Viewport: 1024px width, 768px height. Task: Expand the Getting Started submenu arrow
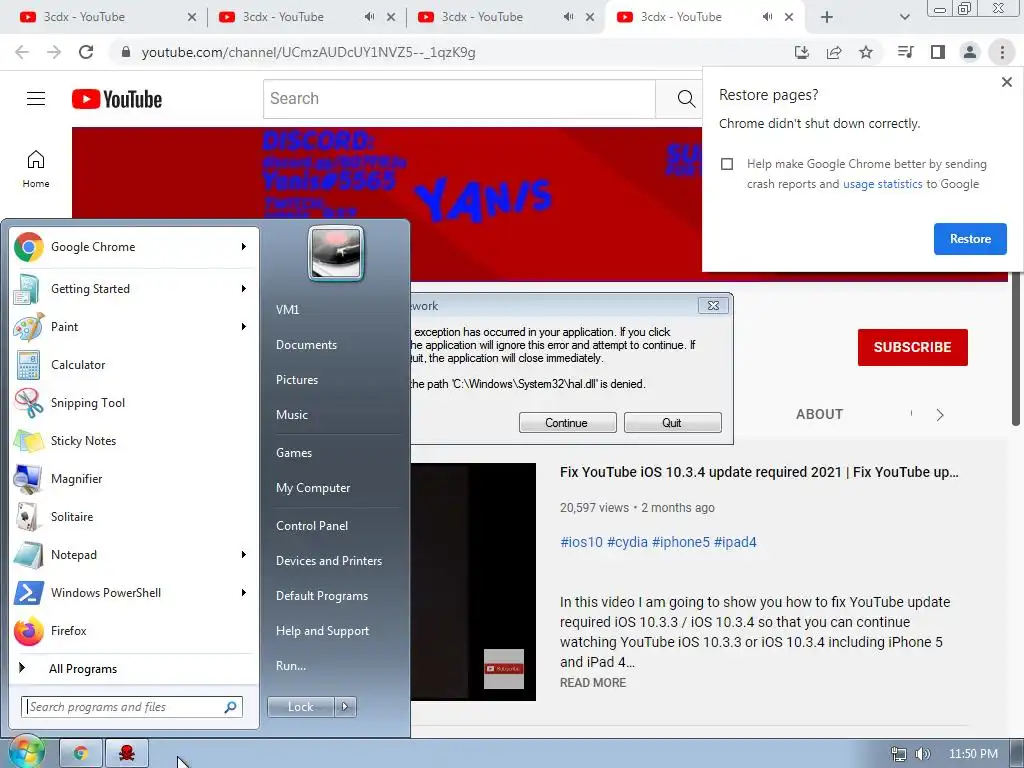(x=244, y=289)
